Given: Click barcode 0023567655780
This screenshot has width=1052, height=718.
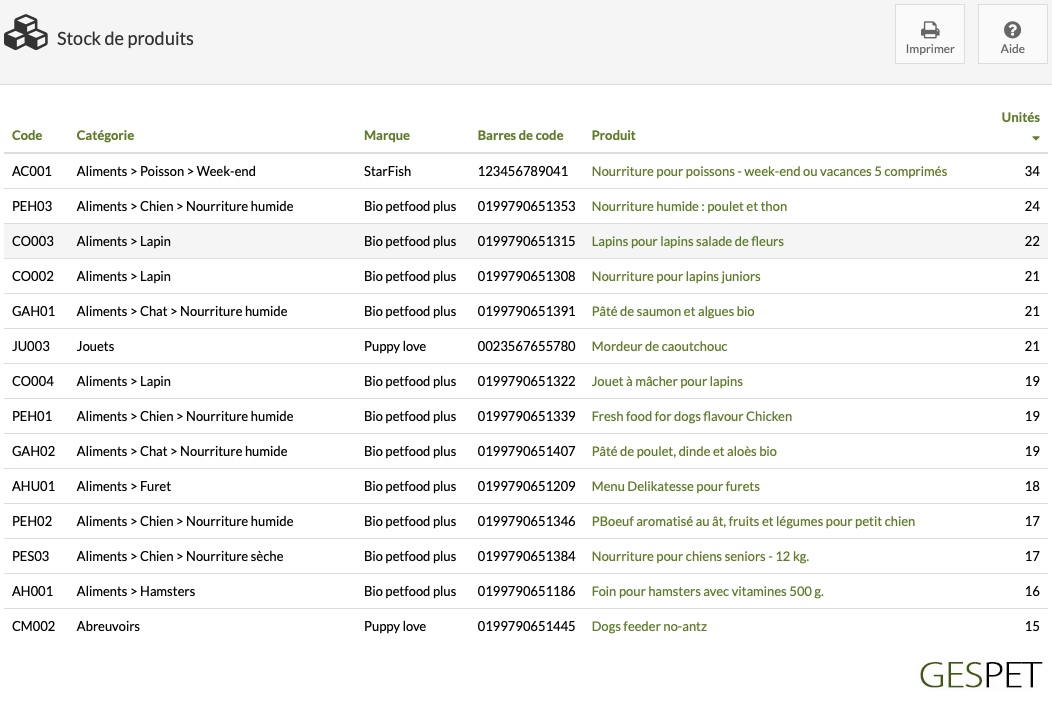Looking at the screenshot, I should click(x=526, y=346).
